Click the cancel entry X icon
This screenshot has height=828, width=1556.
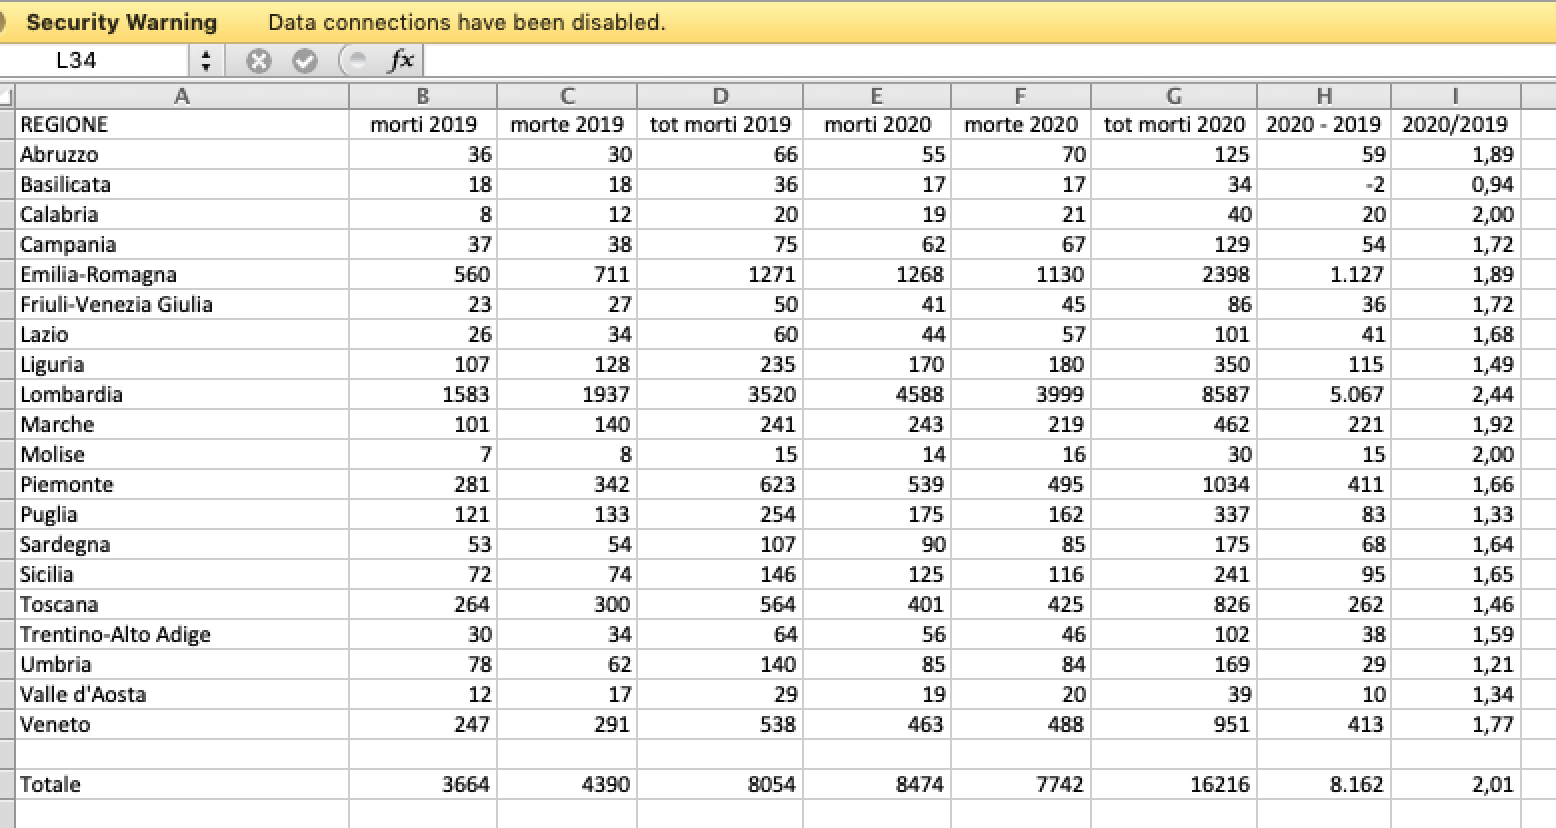tap(259, 61)
